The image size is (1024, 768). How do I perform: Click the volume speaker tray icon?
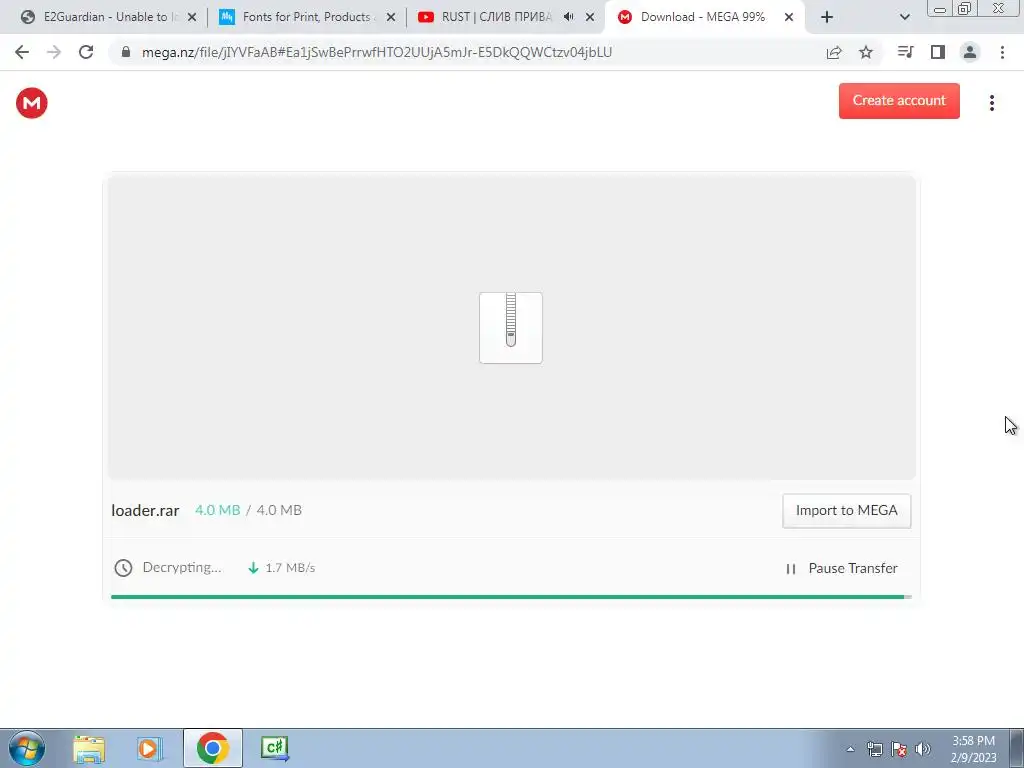click(x=923, y=749)
